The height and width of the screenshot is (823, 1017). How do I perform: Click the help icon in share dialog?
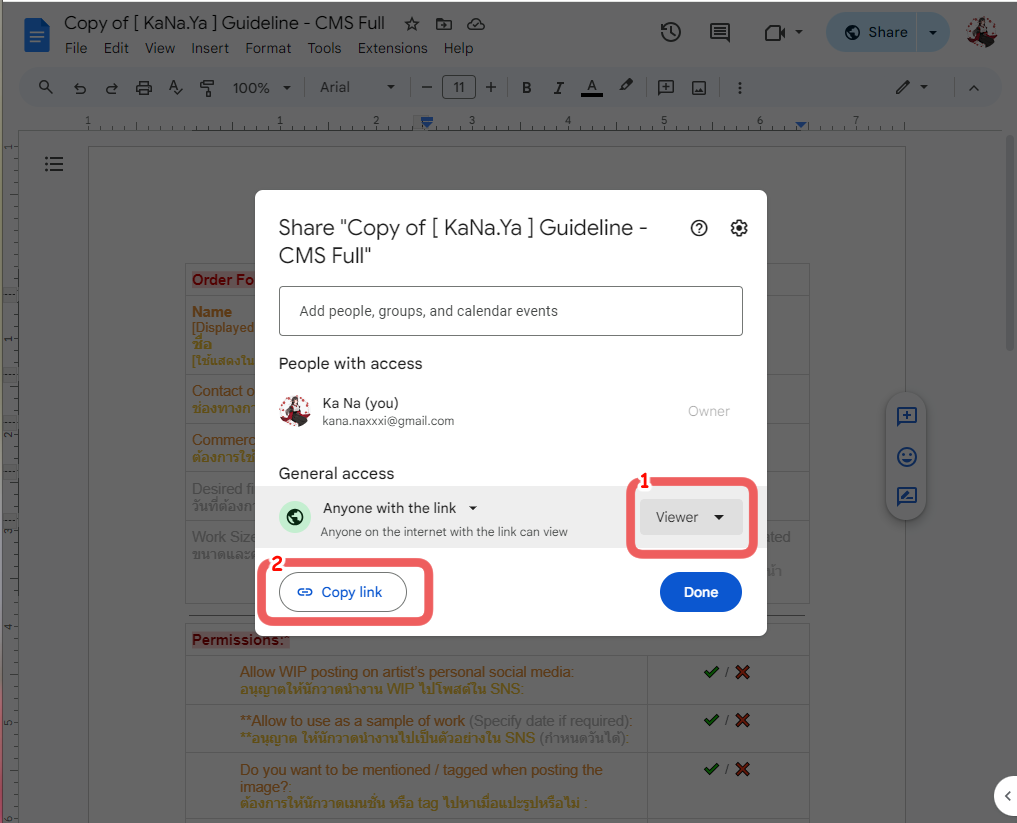pos(699,228)
